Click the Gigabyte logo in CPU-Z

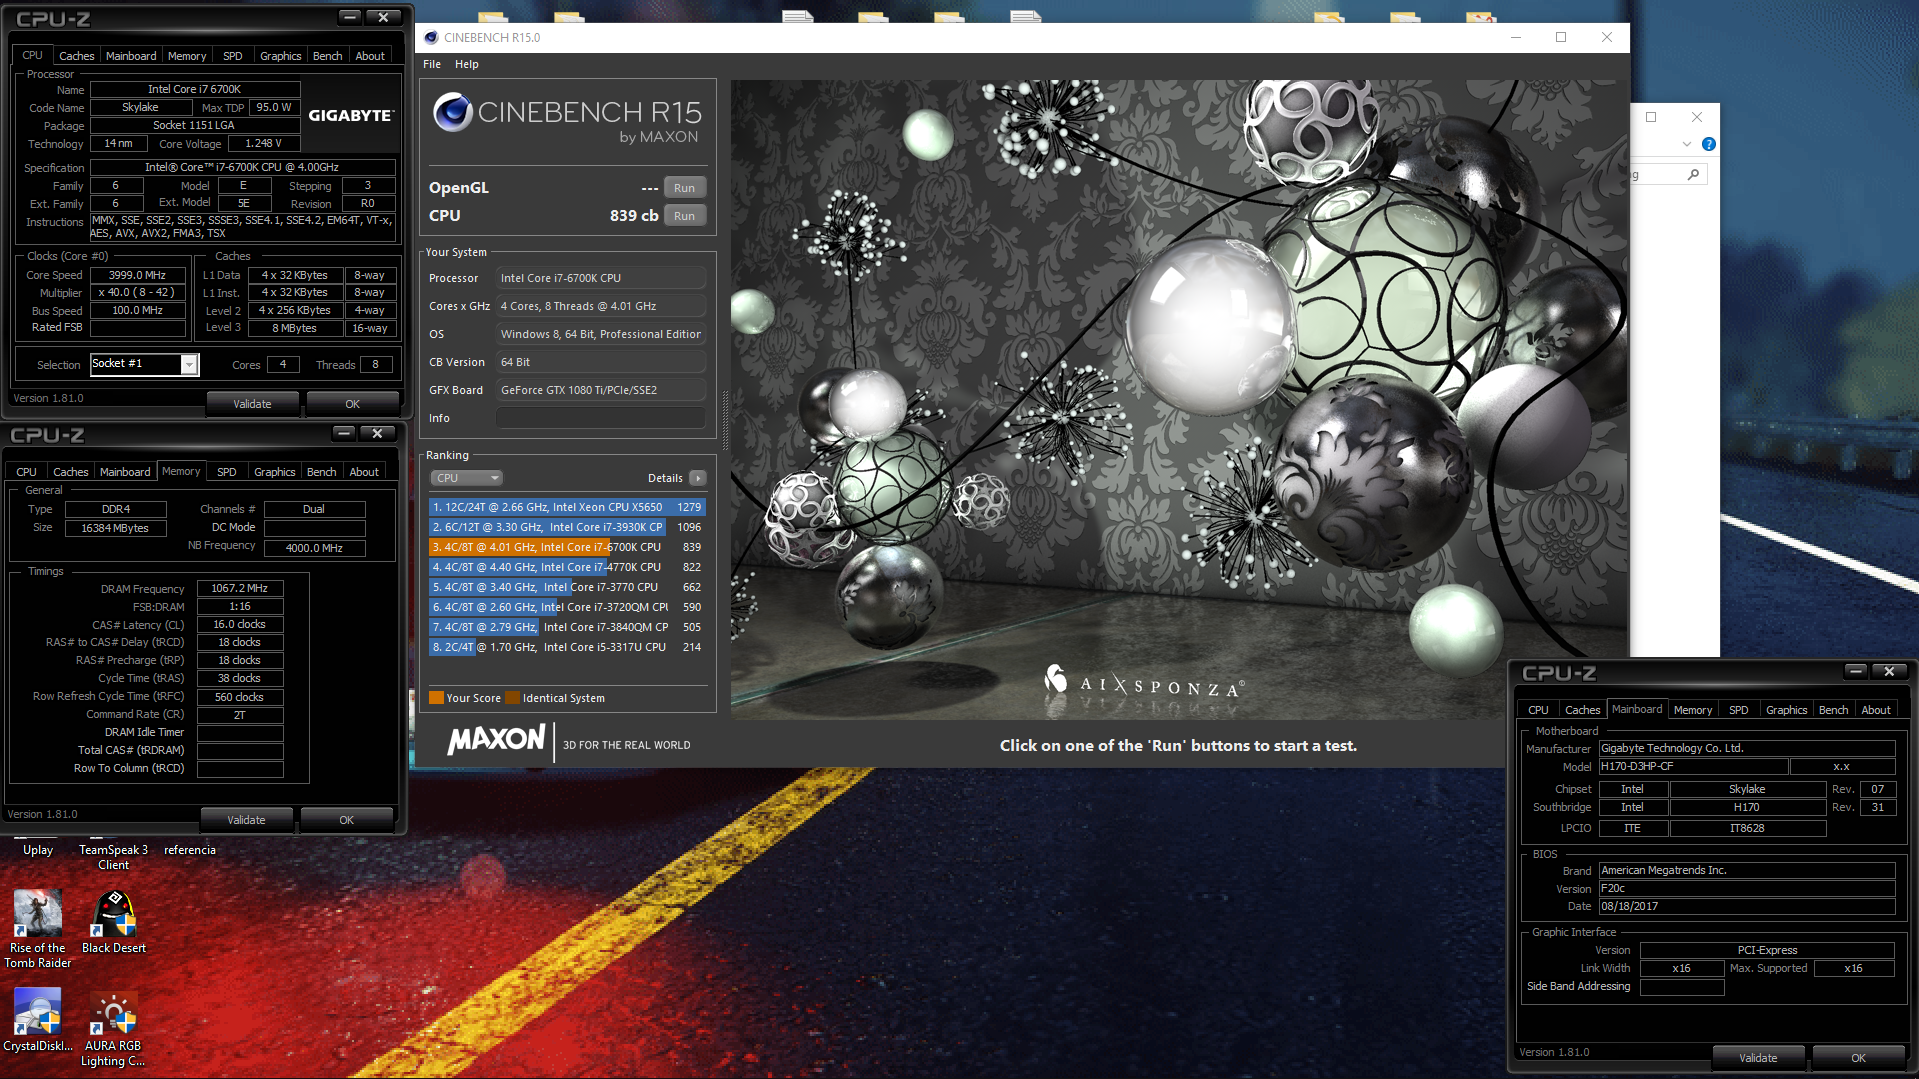point(350,115)
